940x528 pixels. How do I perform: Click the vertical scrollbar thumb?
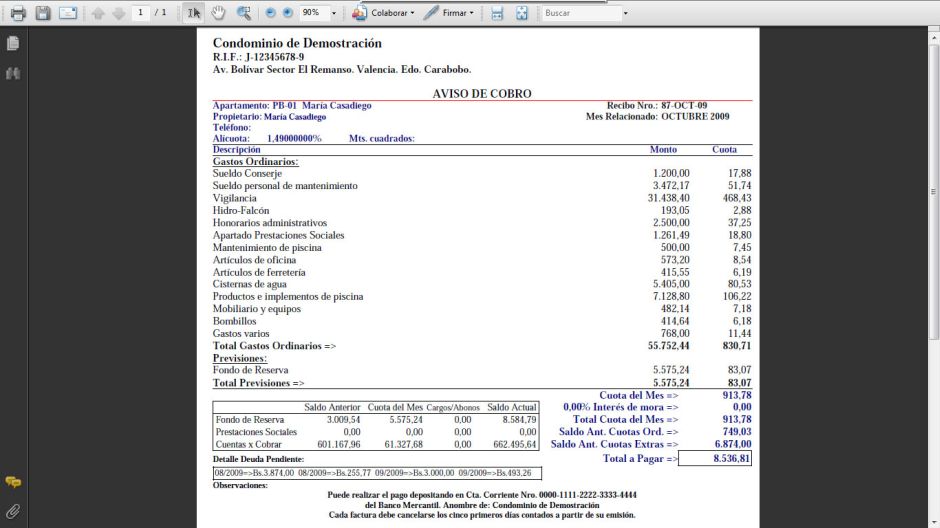tap(933, 192)
